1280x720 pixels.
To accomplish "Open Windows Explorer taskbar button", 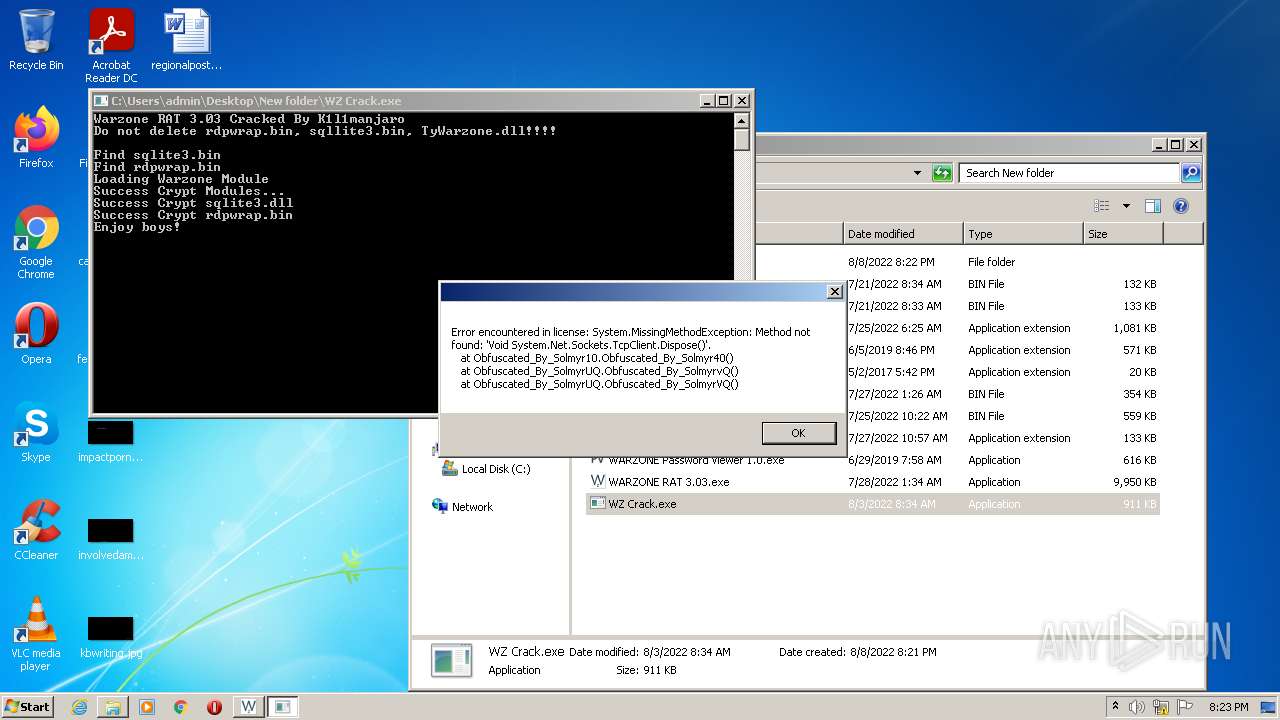I will tap(113, 707).
